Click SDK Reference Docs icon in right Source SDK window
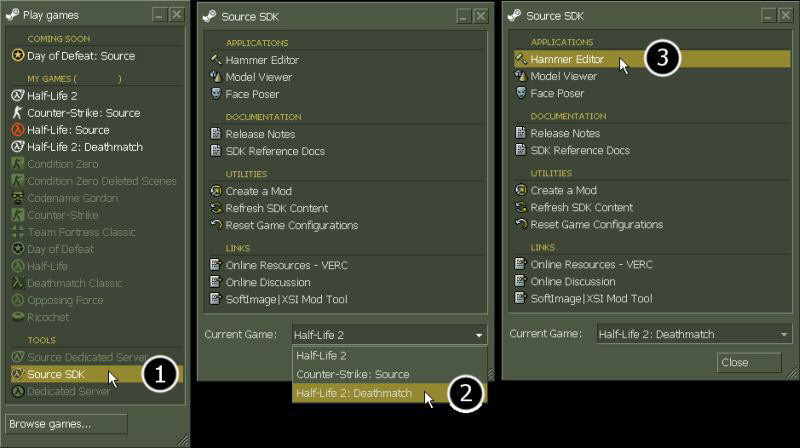This screenshot has width=800, height=448. [520, 150]
